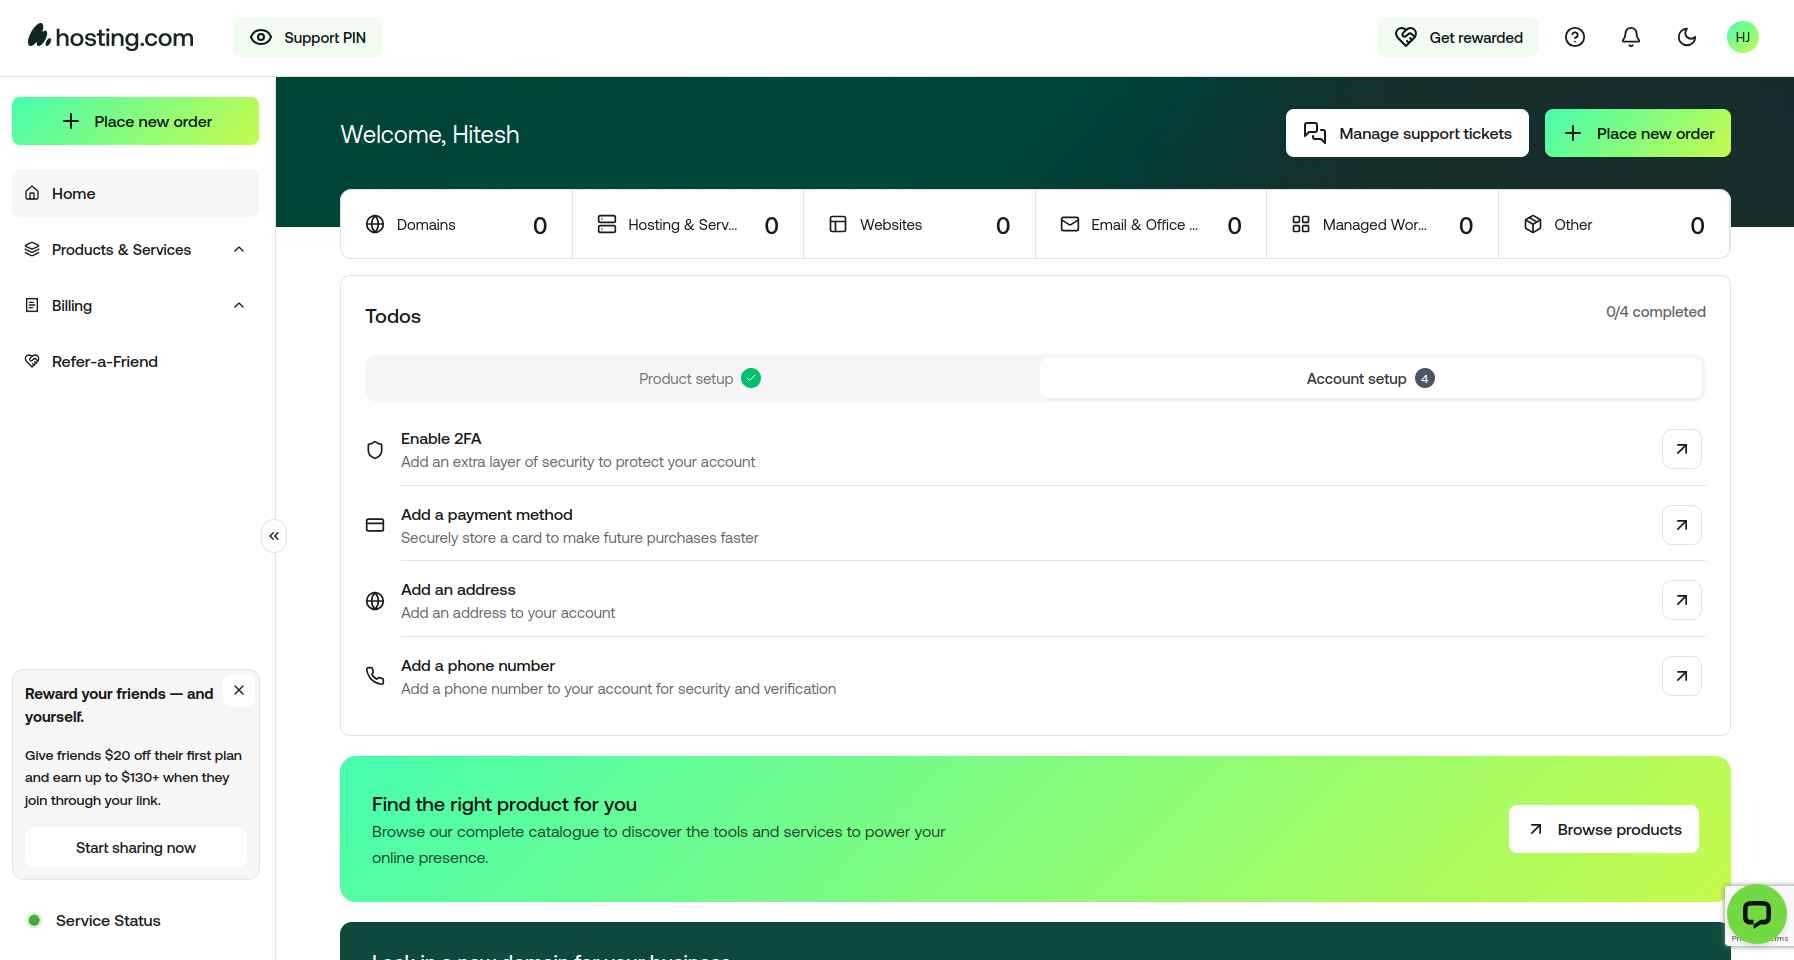
Task: Click the Email & Office envelope icon
Action: click(x=1069, y=224)
